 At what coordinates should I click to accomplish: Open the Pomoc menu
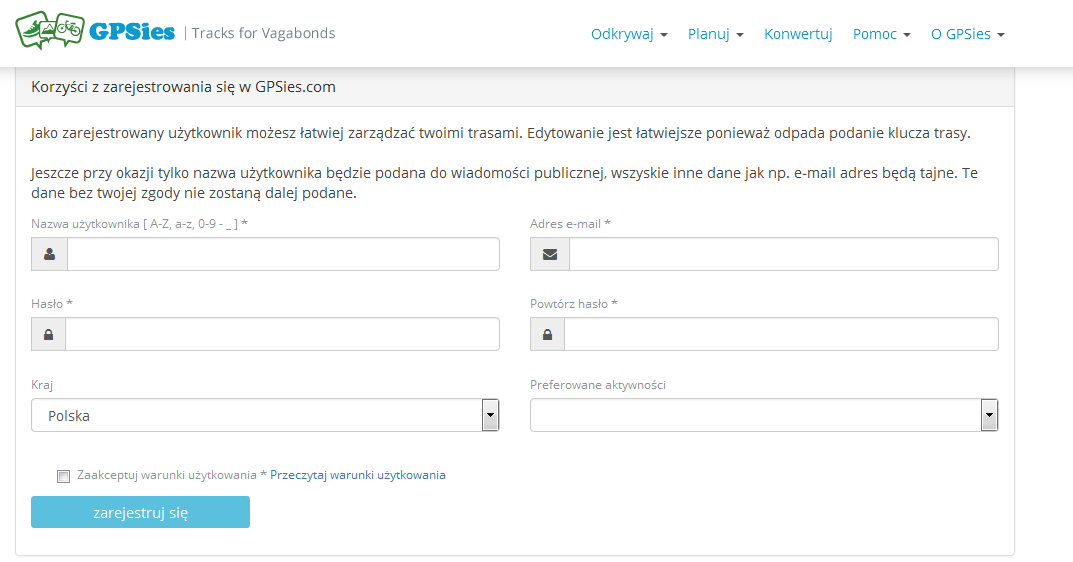pos(881,34)
